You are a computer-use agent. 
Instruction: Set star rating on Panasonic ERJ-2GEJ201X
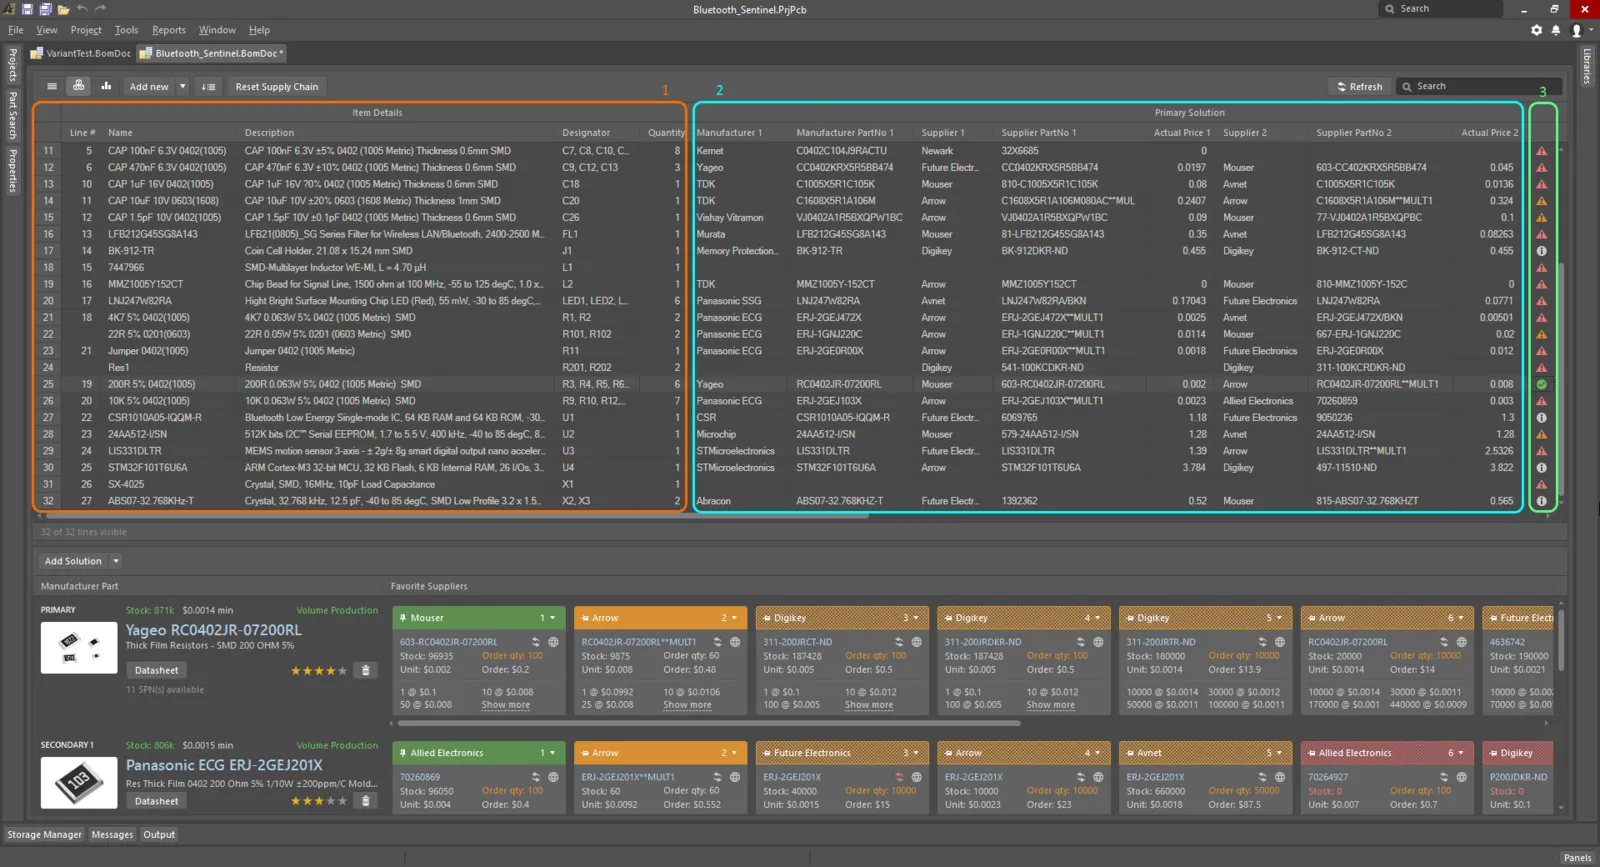coord(319,801)
